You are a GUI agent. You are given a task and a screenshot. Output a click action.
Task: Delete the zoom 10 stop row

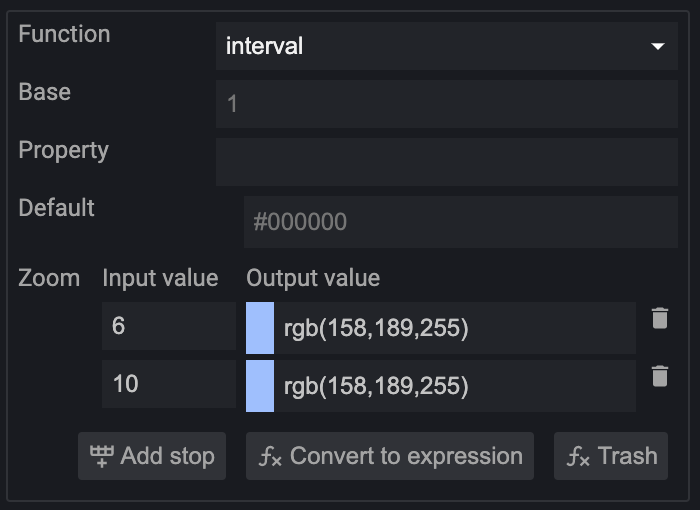[659, 377]
